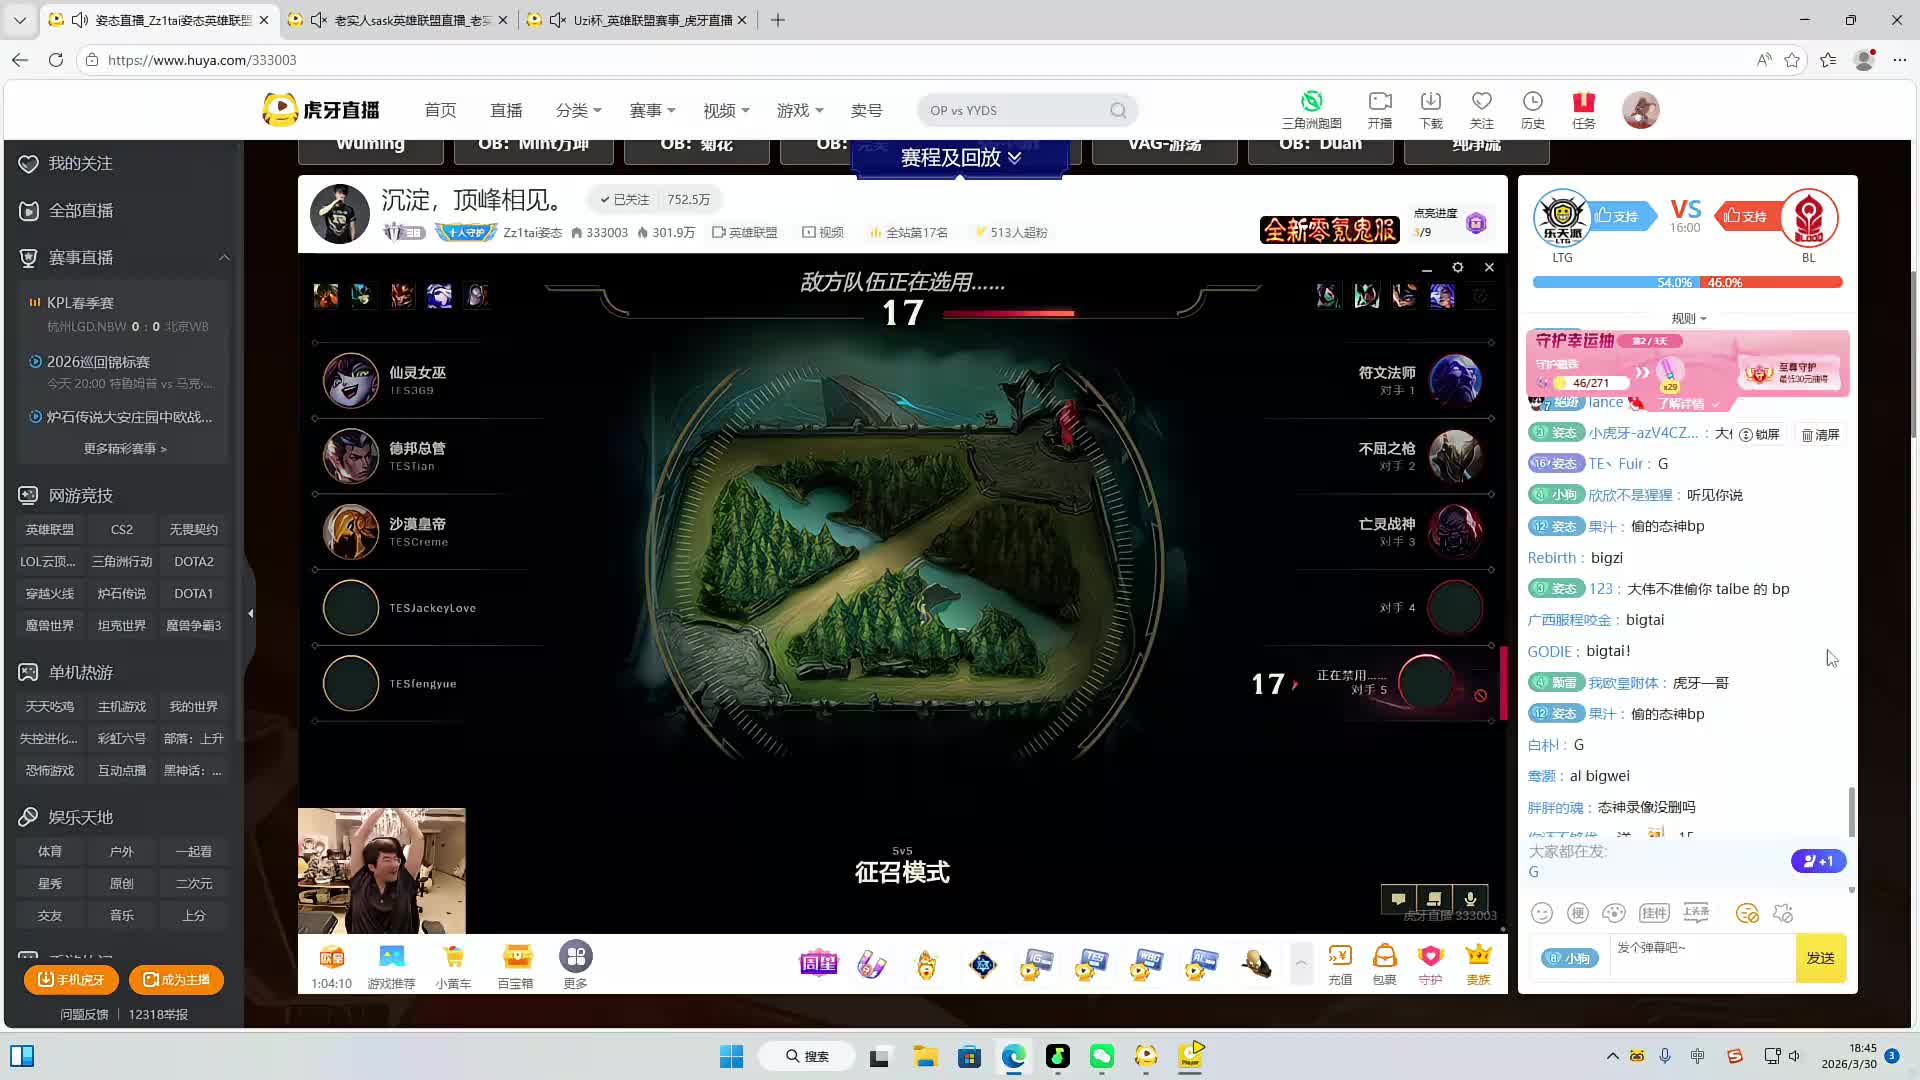Toggle gift effects block icon
Viewport: 1920px width, 1080px height.
tap(1783, 913)
